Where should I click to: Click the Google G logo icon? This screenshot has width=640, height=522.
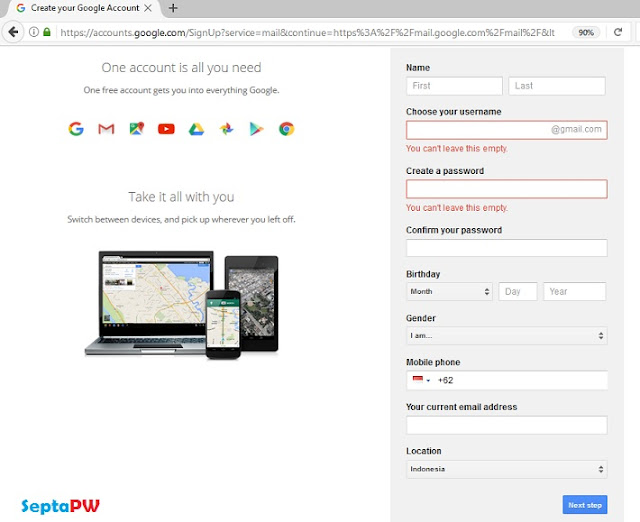click(x=76, y=129)
